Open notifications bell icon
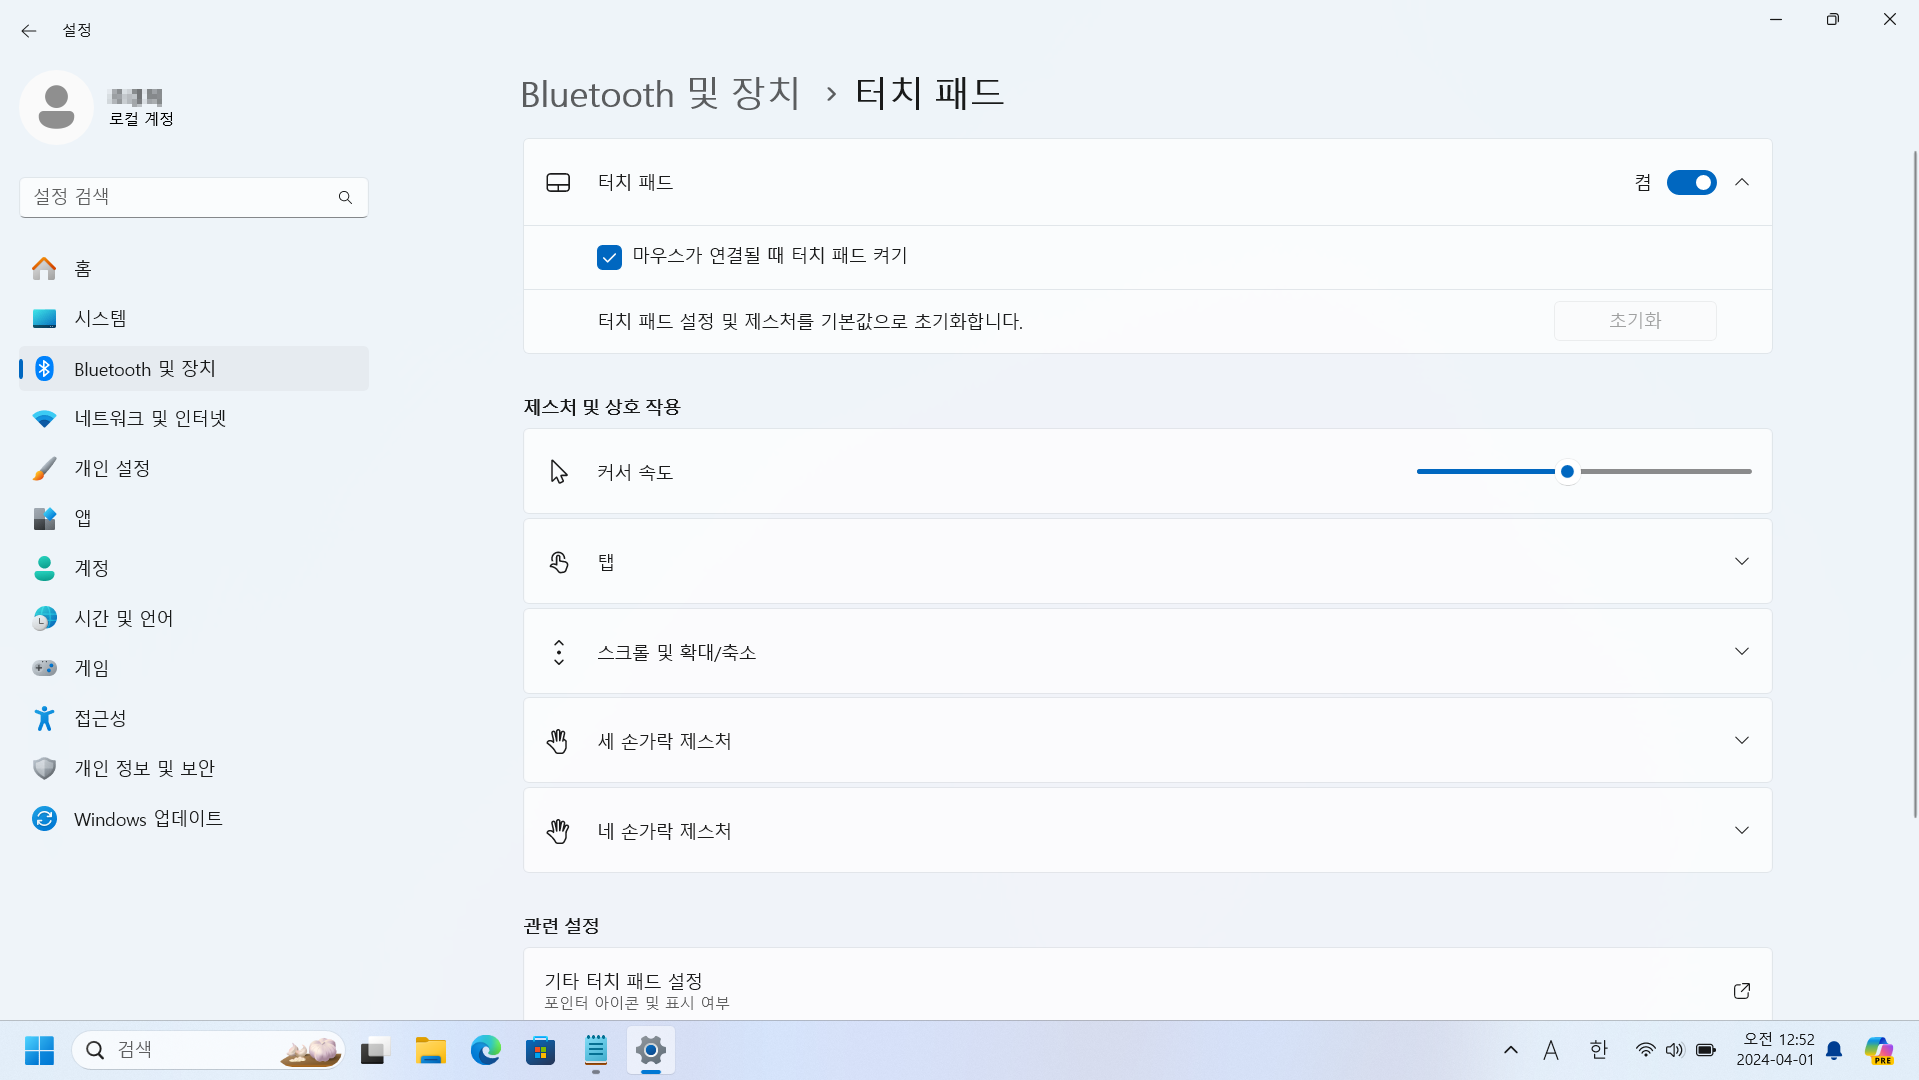This screenshot has height=1080, width=1919. (x=1834, y=1050)
